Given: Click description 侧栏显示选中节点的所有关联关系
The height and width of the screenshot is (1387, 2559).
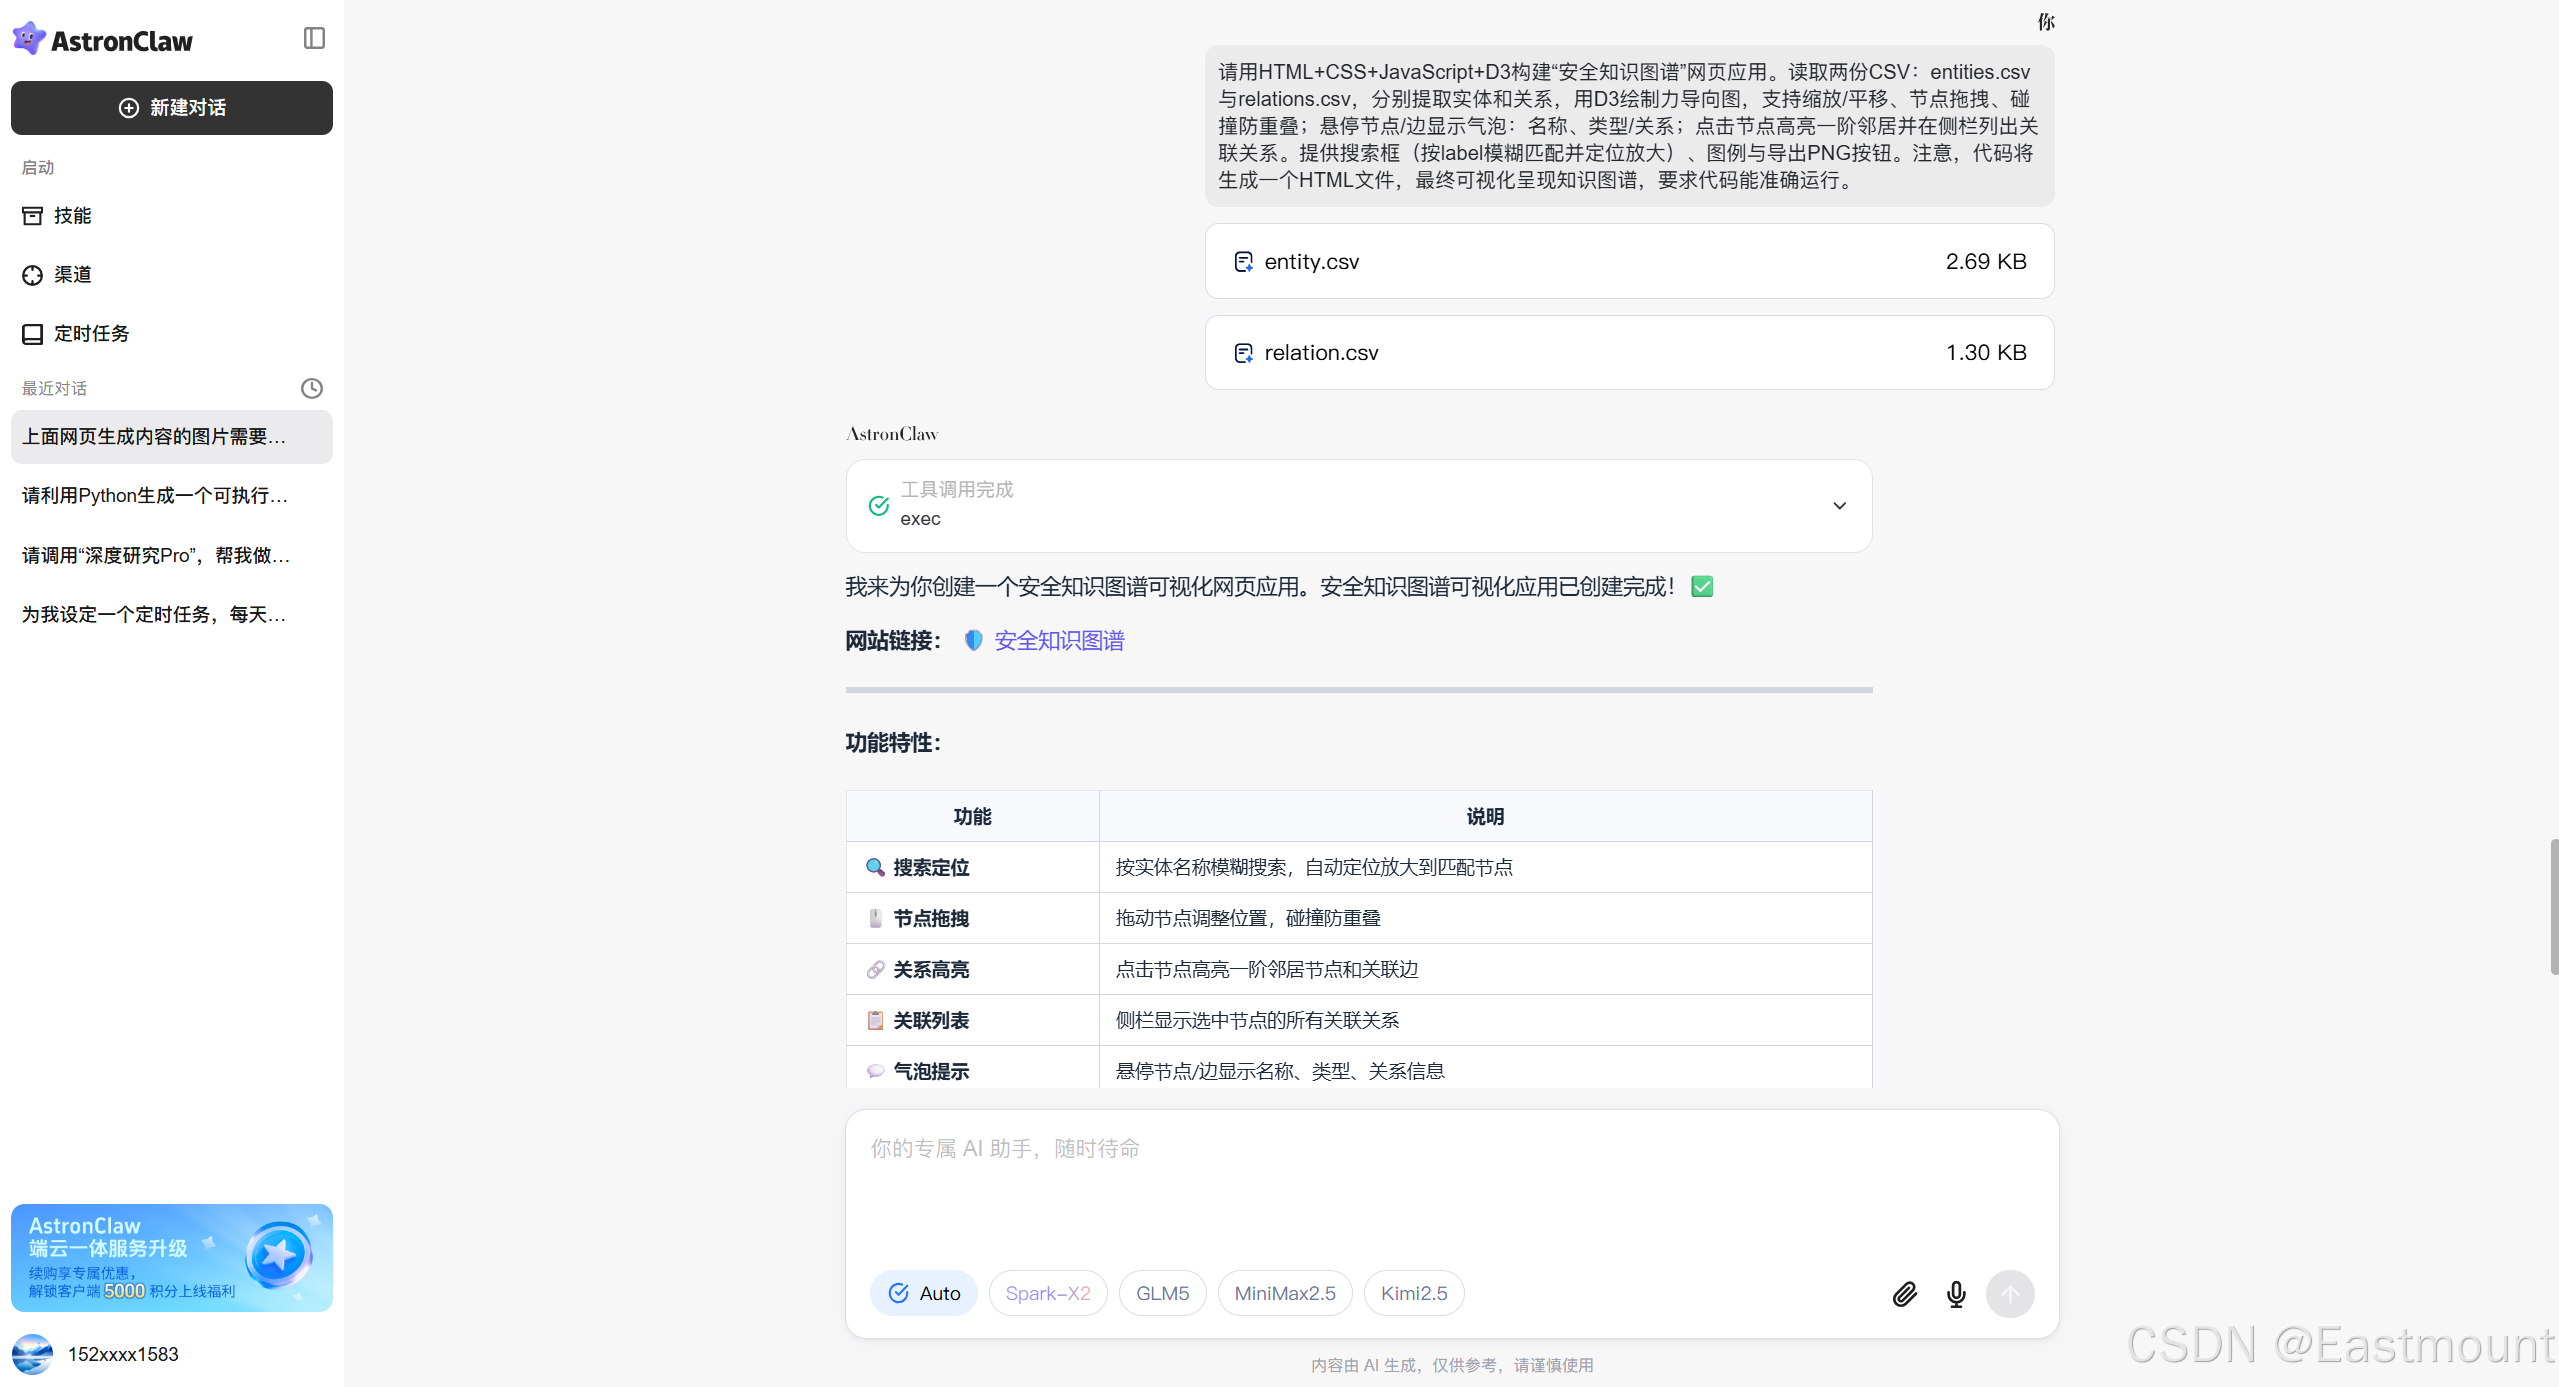Looking at the screenshot, I should [1257, 1020].
